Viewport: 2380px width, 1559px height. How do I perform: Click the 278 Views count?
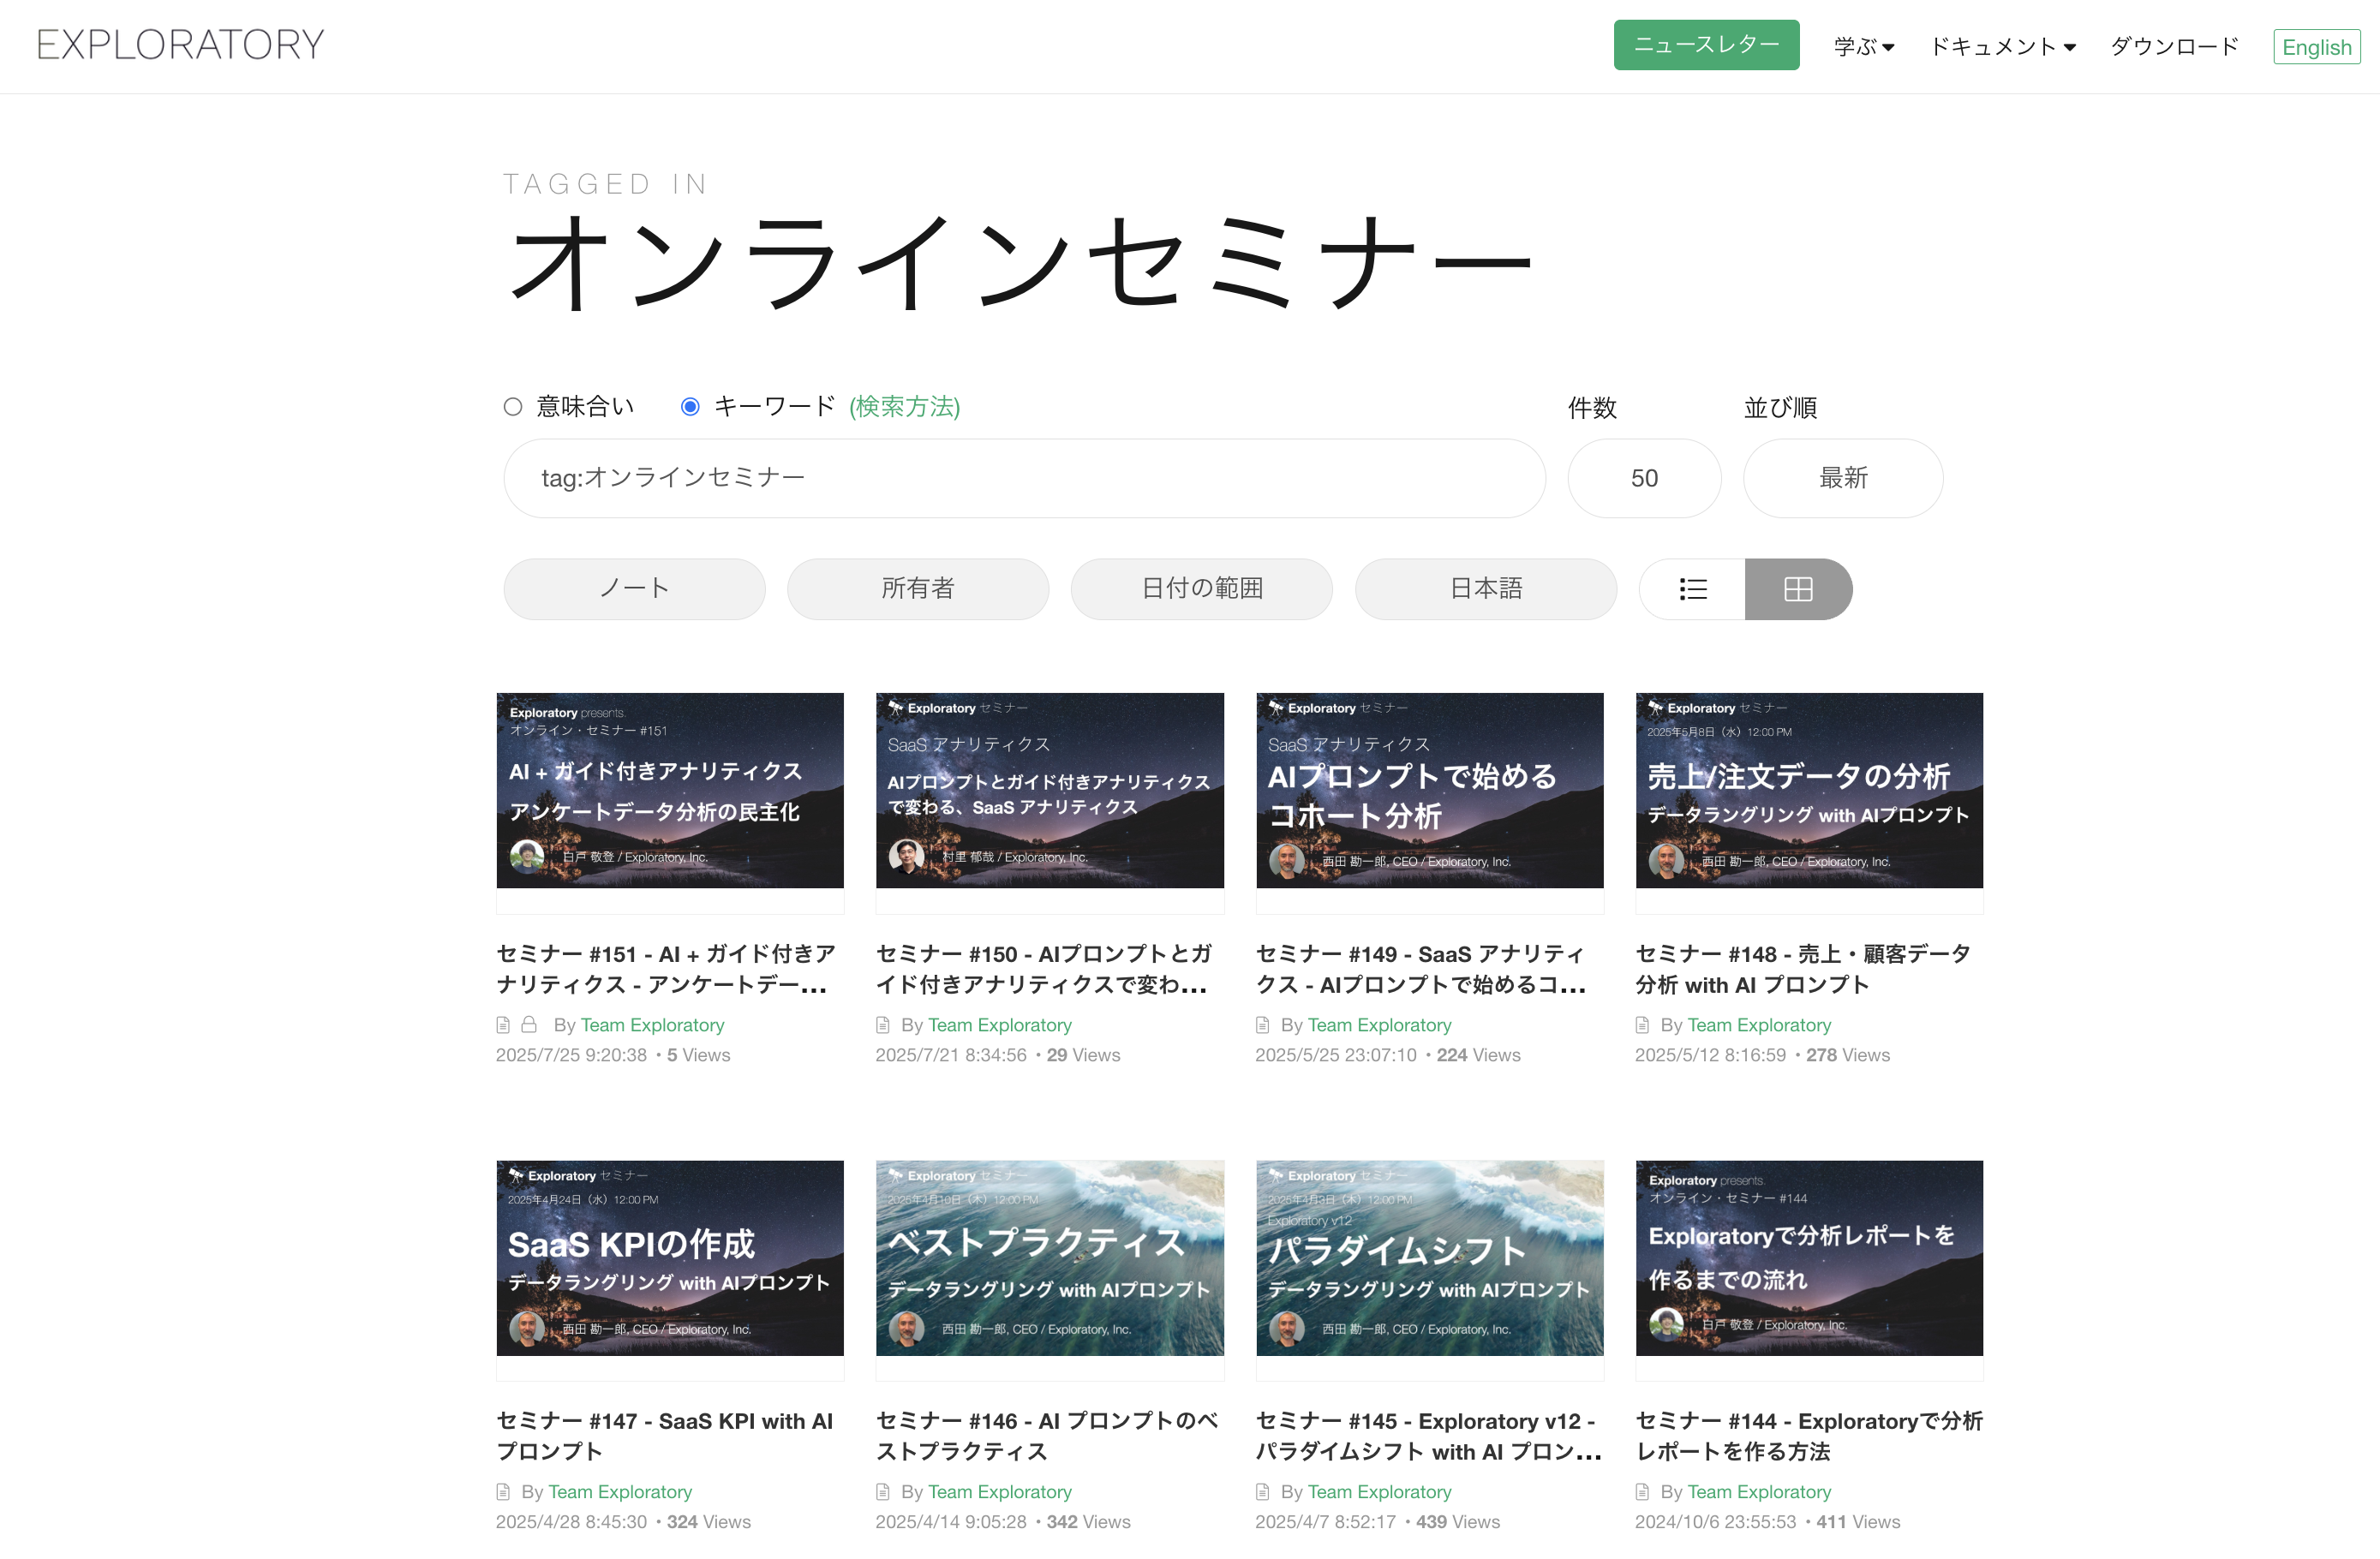[1848, 1055]
